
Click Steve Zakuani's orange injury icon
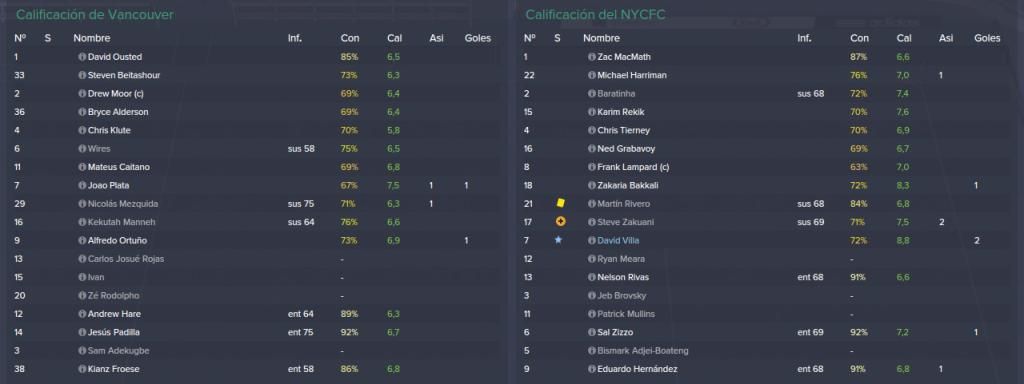pyautogui.click(x=560, y=222)
